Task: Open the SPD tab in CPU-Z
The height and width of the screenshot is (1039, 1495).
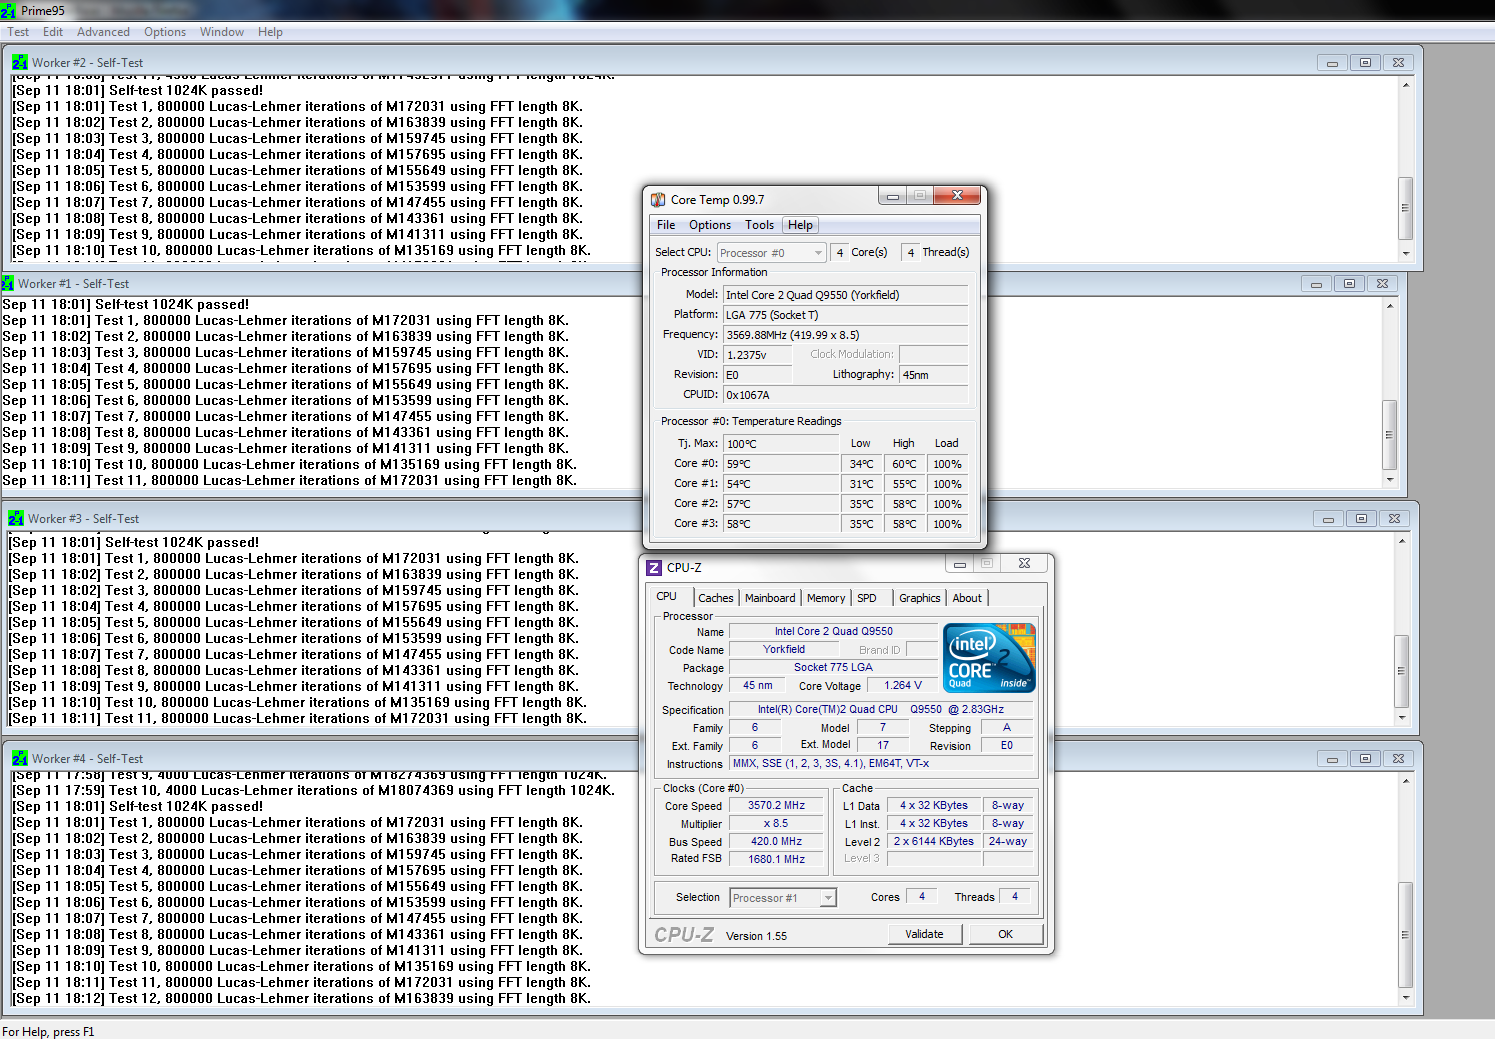Action: pos(867,598)
